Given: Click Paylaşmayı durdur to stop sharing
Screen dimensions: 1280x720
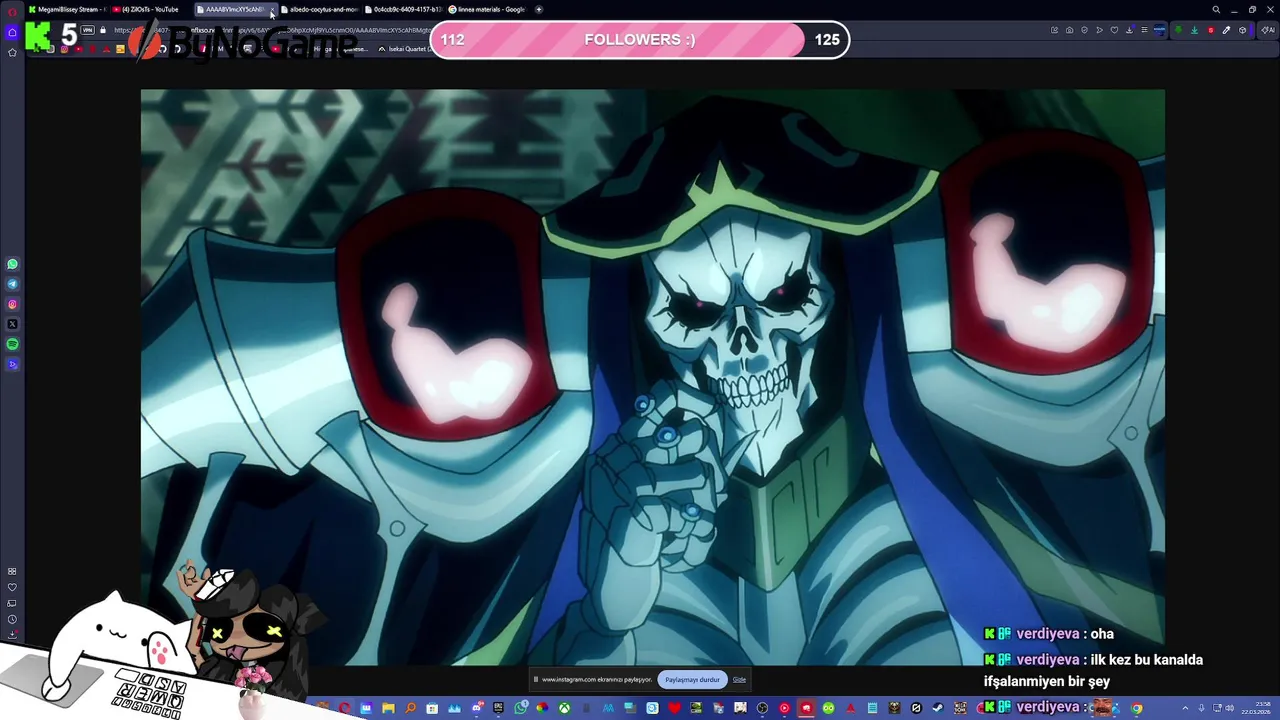Looking at the screenshot, I should (692, 680).
